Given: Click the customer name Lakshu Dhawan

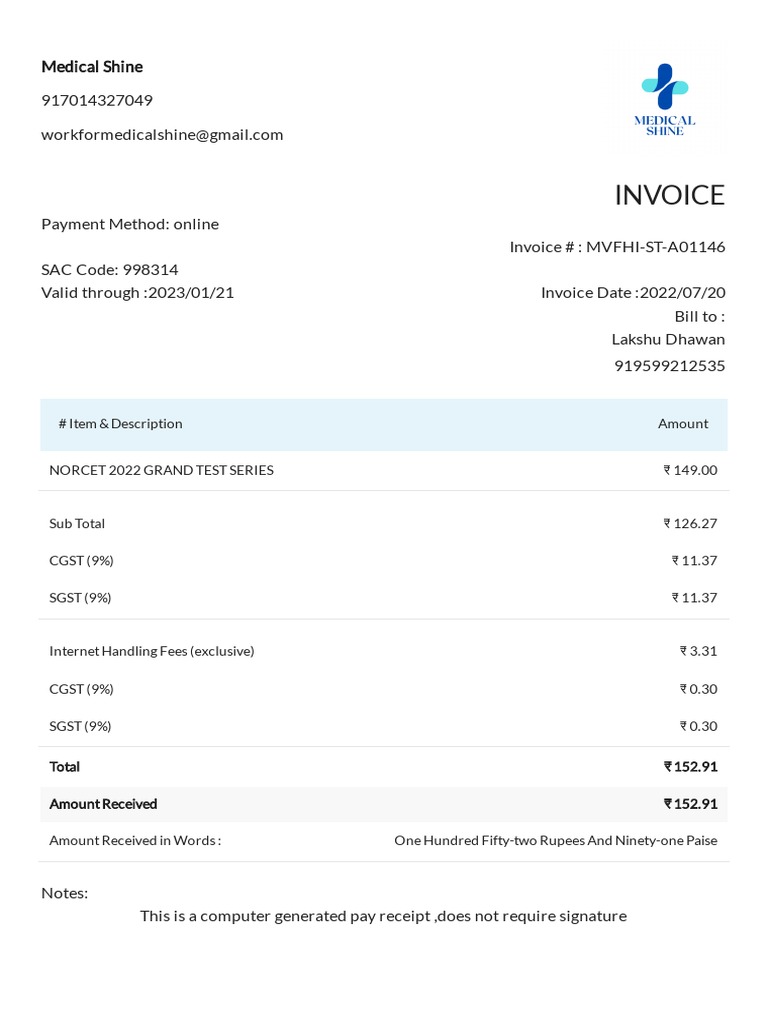Looking at the screenshot, I should 668,339.
